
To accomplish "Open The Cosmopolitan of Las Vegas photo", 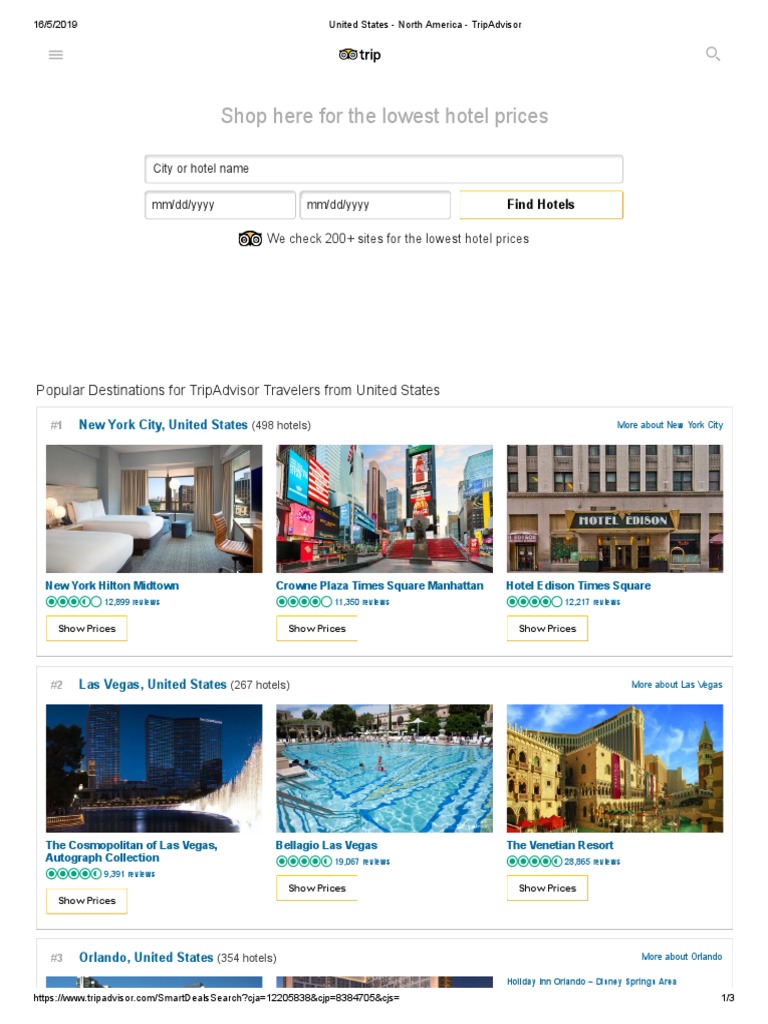I will 154,768.
